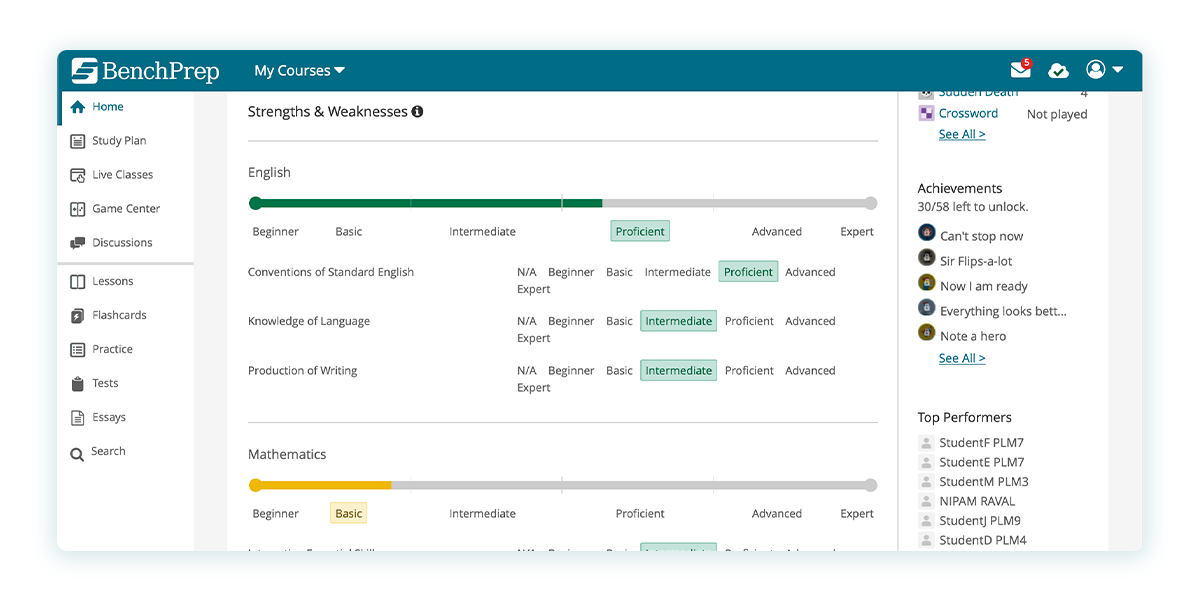Click Proficient for Conventions of Standard English

point(748,272)
